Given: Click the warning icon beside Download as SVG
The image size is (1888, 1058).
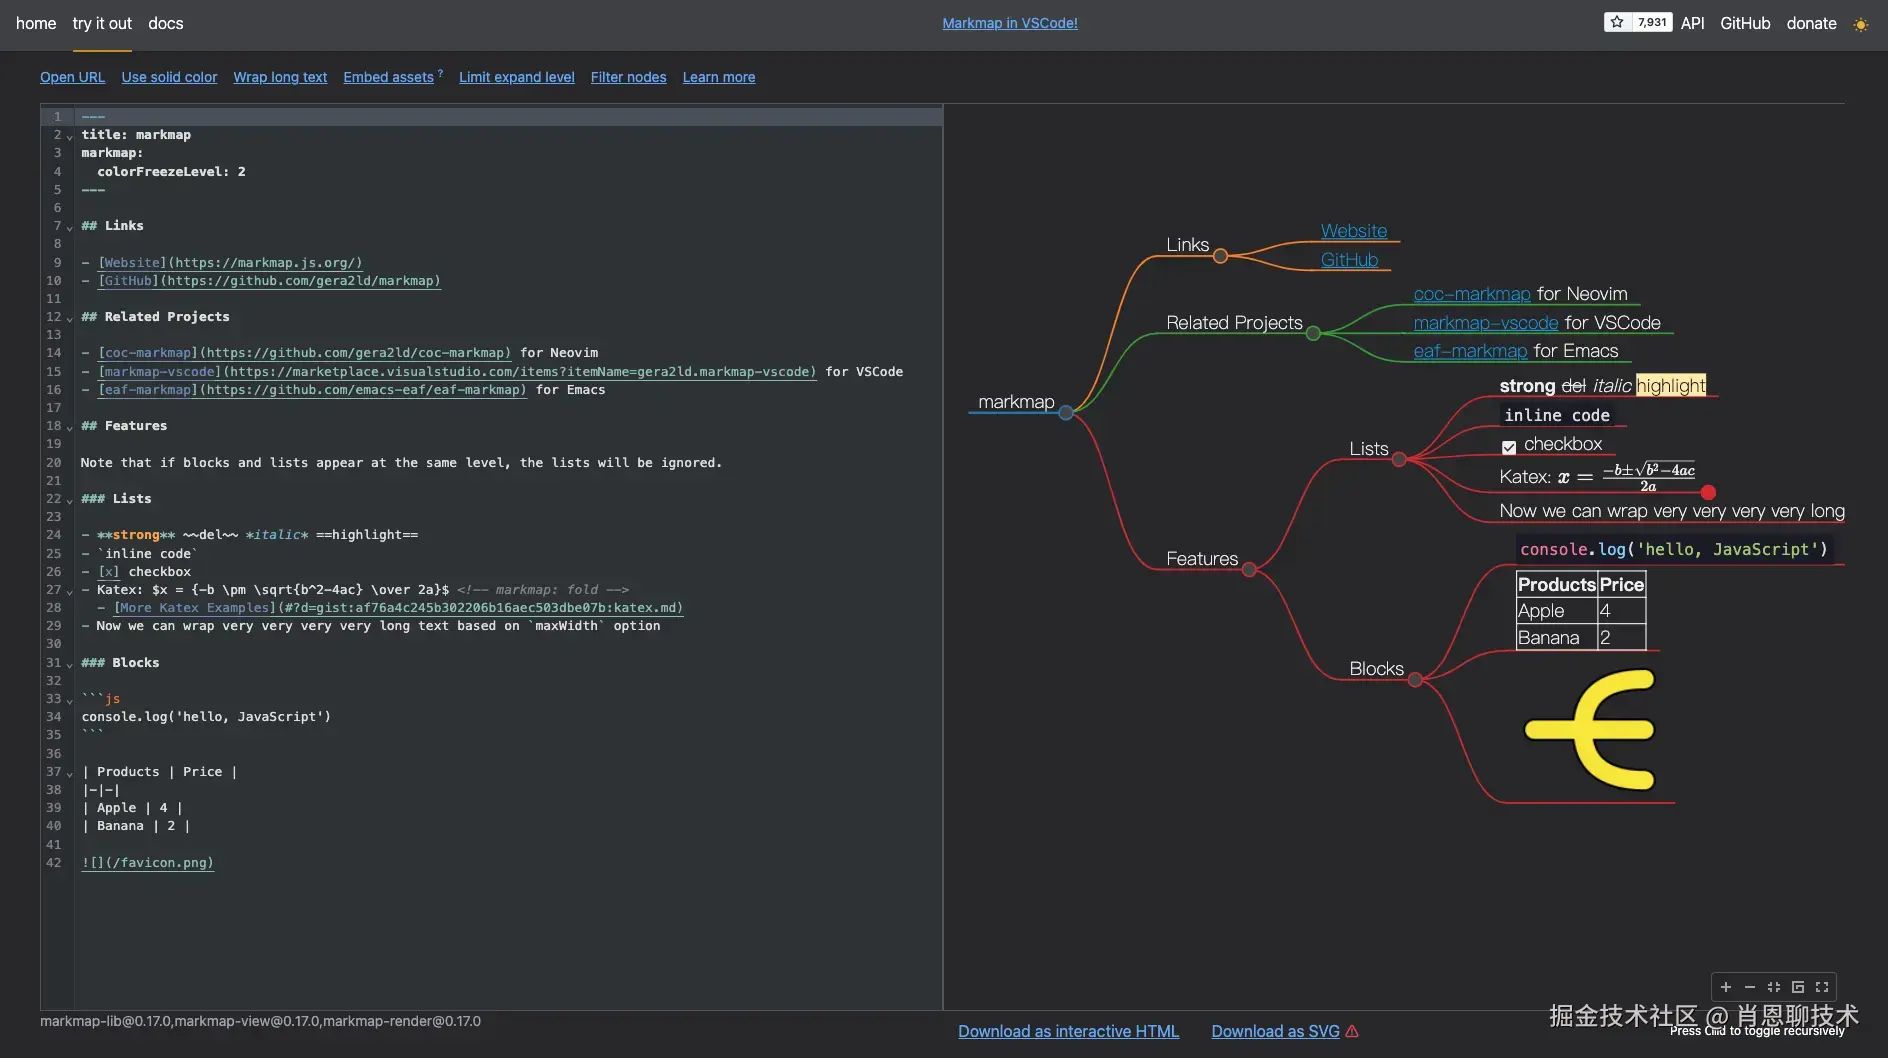Looking at the screenshot, I should 1353,1031.
